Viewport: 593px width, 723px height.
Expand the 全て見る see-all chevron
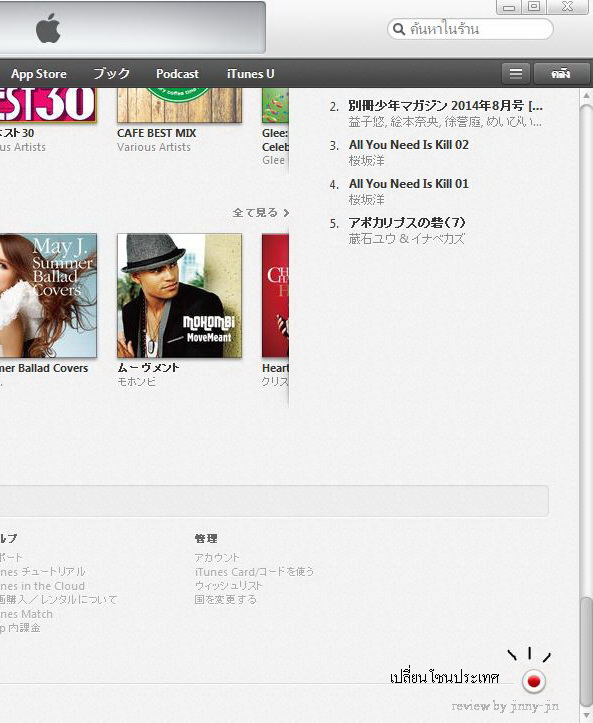pos(286,213)
